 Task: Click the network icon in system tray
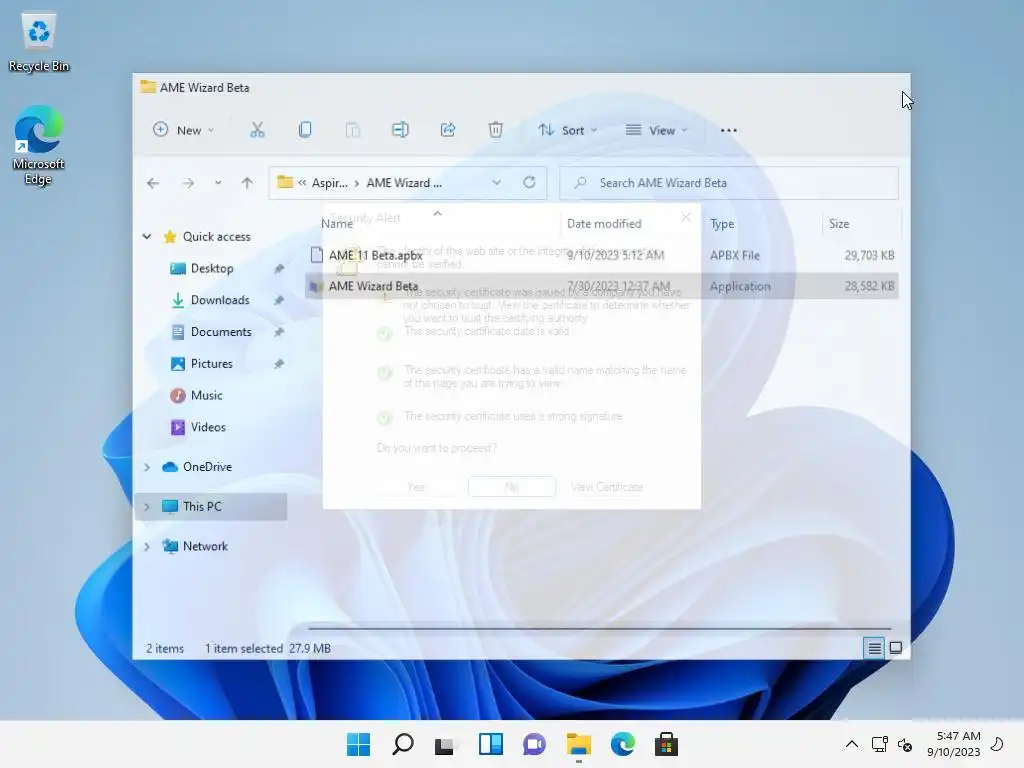click(880, 744)
